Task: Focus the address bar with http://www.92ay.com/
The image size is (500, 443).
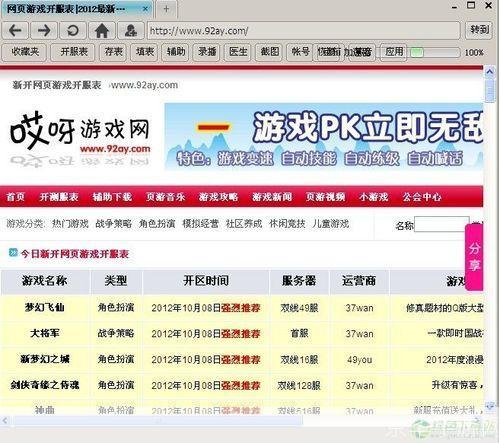Action: point(303,31)
